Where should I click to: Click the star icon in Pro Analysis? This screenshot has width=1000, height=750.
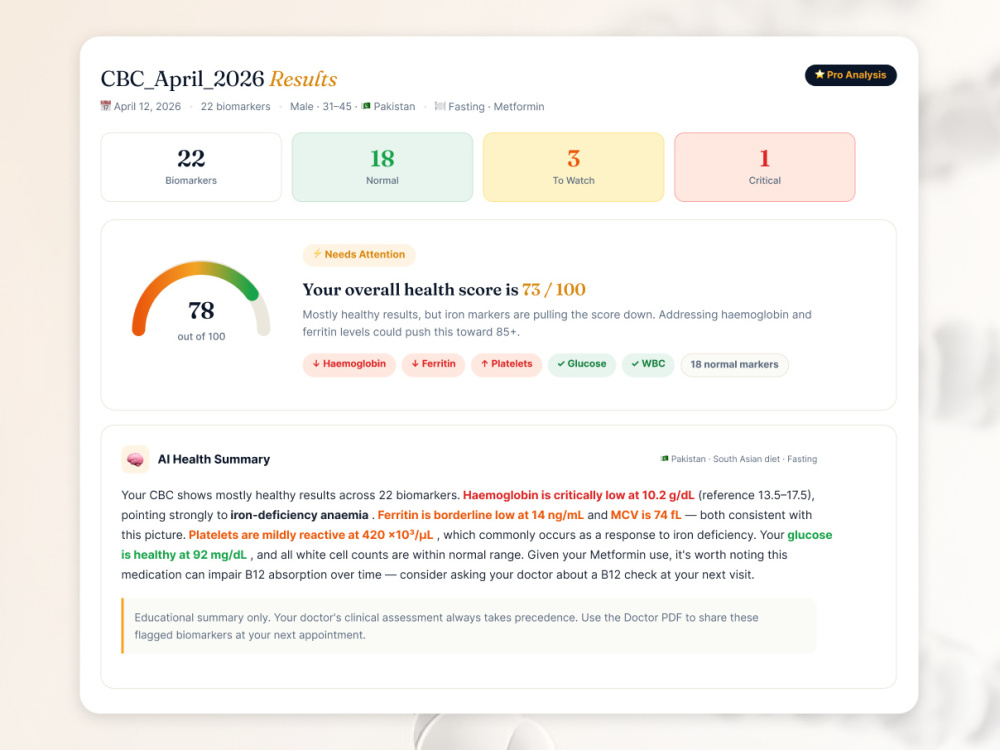[820, 75]
